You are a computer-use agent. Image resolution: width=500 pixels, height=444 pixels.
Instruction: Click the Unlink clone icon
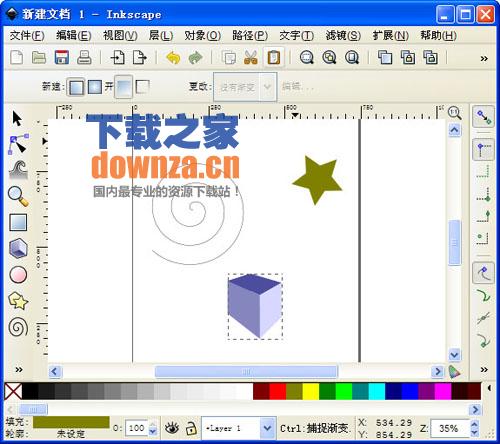coord(430,58)
